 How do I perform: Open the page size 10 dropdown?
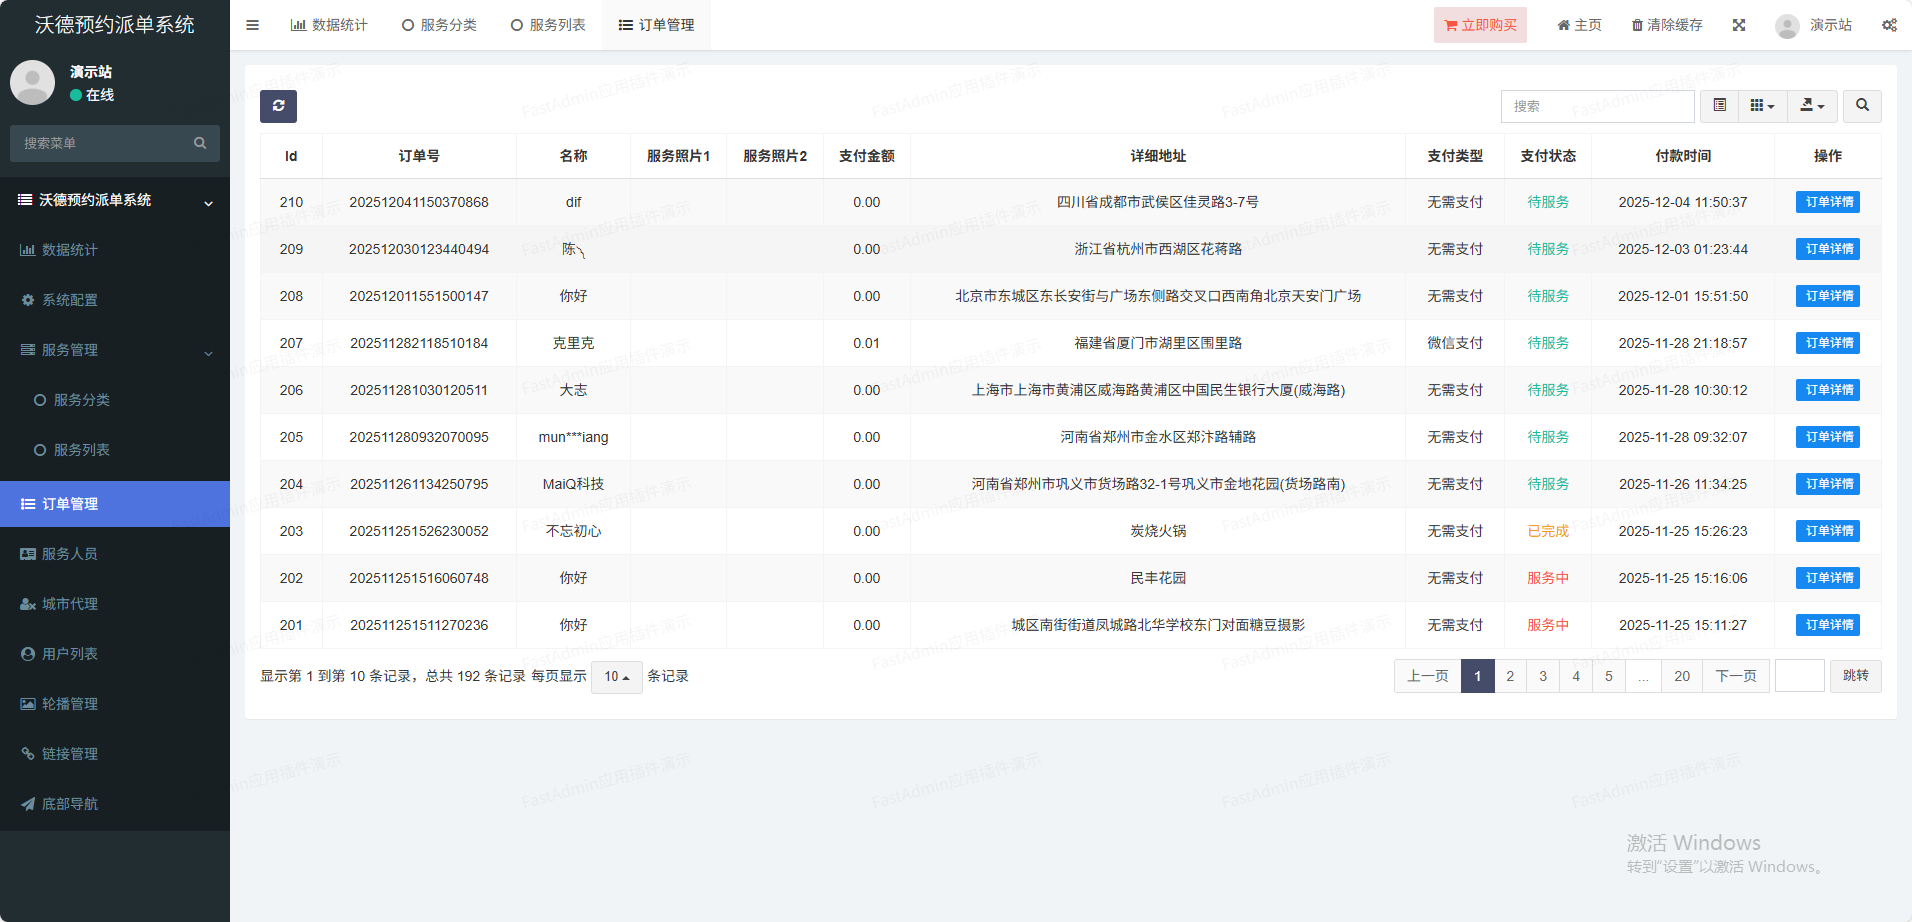coord(616,677)
